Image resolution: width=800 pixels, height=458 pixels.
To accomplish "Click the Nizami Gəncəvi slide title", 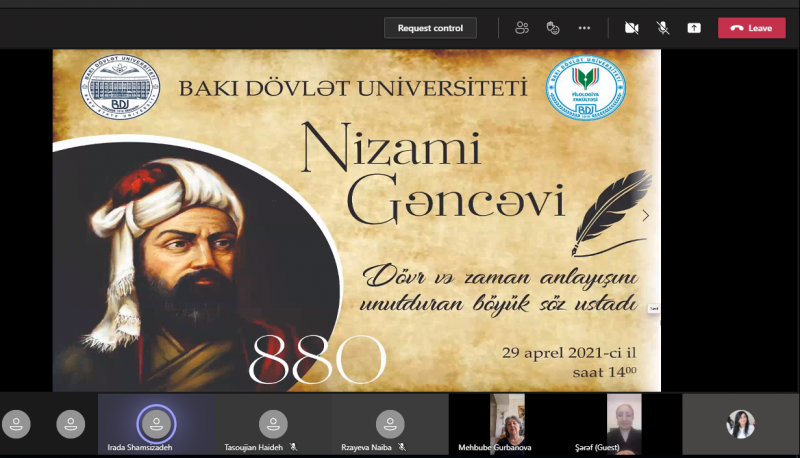I will 434,174.
